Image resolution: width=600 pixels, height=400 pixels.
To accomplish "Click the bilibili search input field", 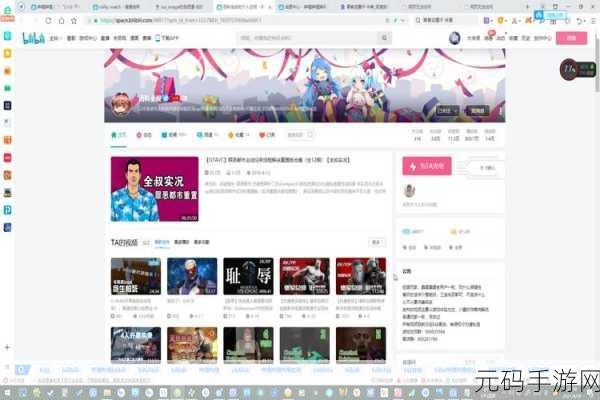I will [308, 38].
